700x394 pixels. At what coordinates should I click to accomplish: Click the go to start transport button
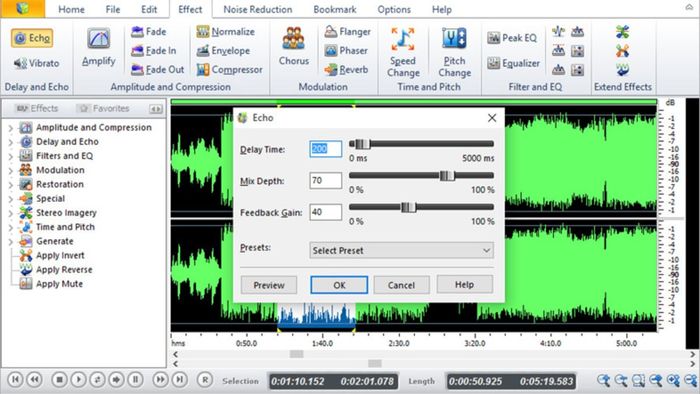click(x=15, y=380)
